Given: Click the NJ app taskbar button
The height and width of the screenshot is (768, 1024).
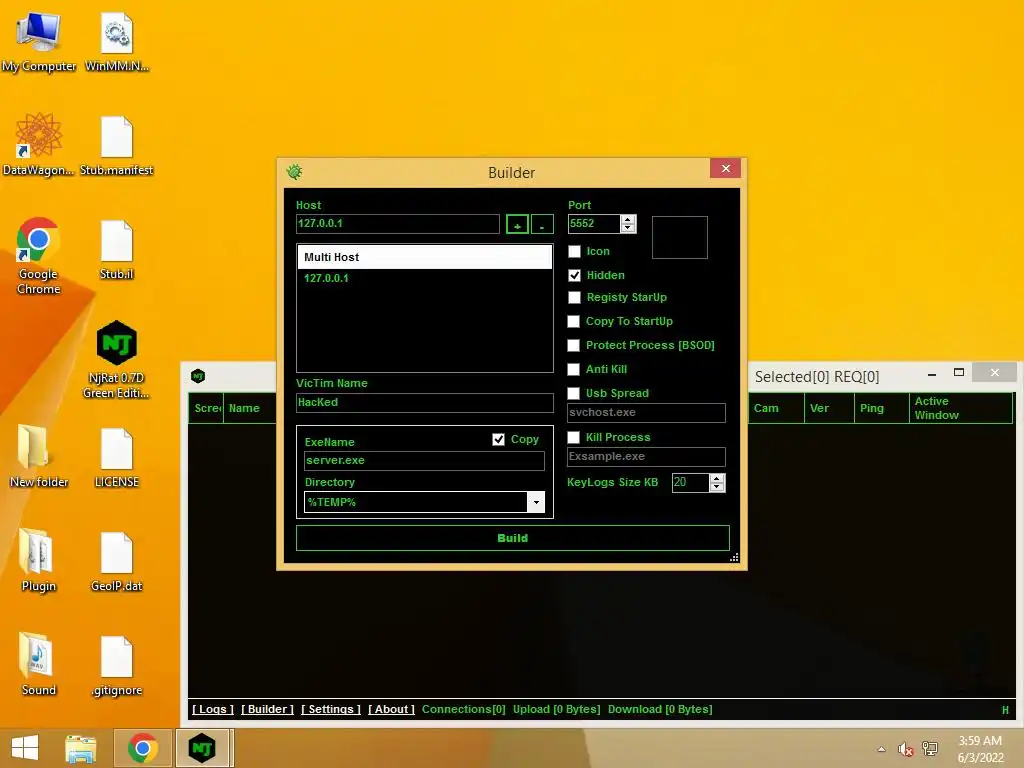Looking at the screenshot, I should point(202,748).
